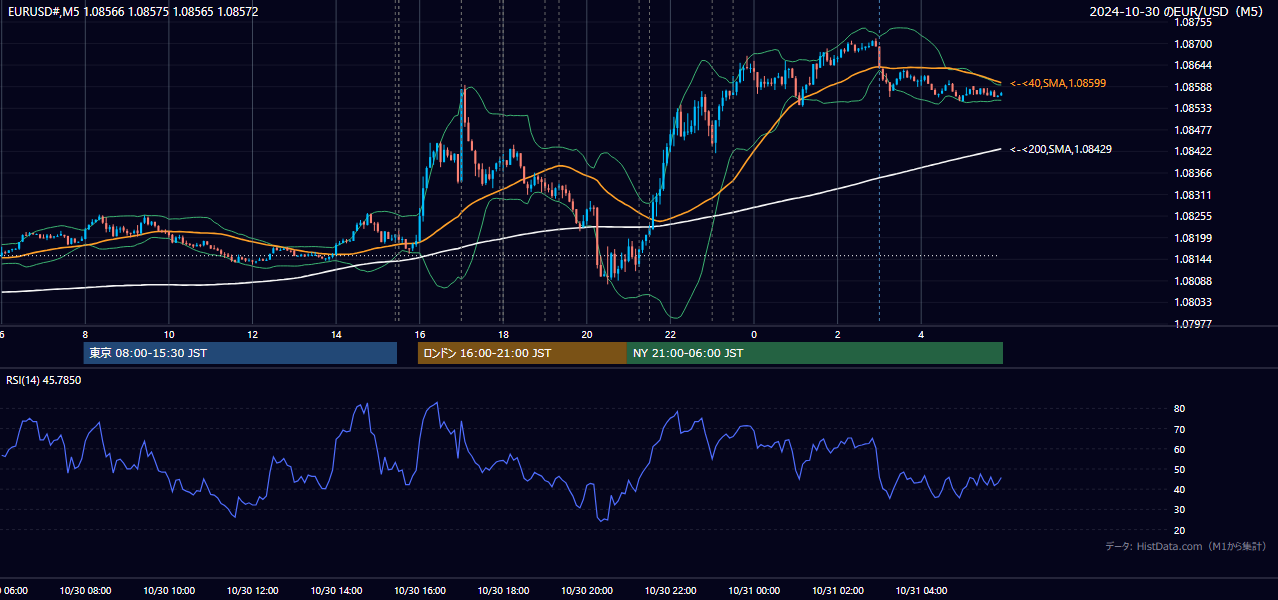1278x600 pixels.
Task: Click the 10/30 12:00 time axis label
Action: (252, 591)
